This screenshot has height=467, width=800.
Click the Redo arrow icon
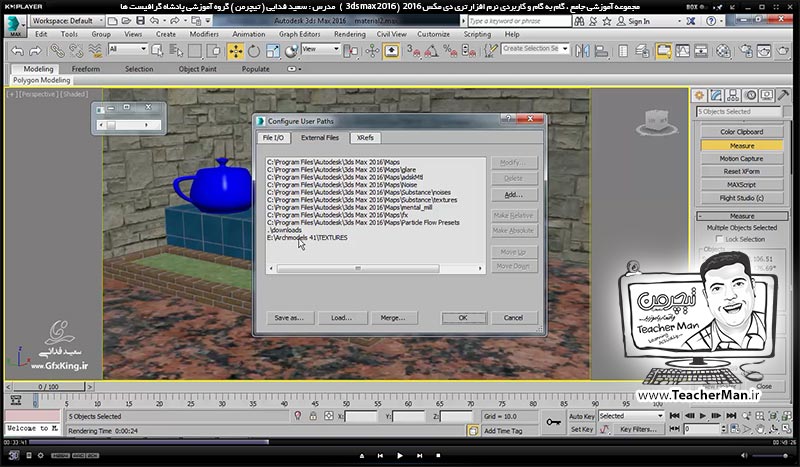(35, 51)
